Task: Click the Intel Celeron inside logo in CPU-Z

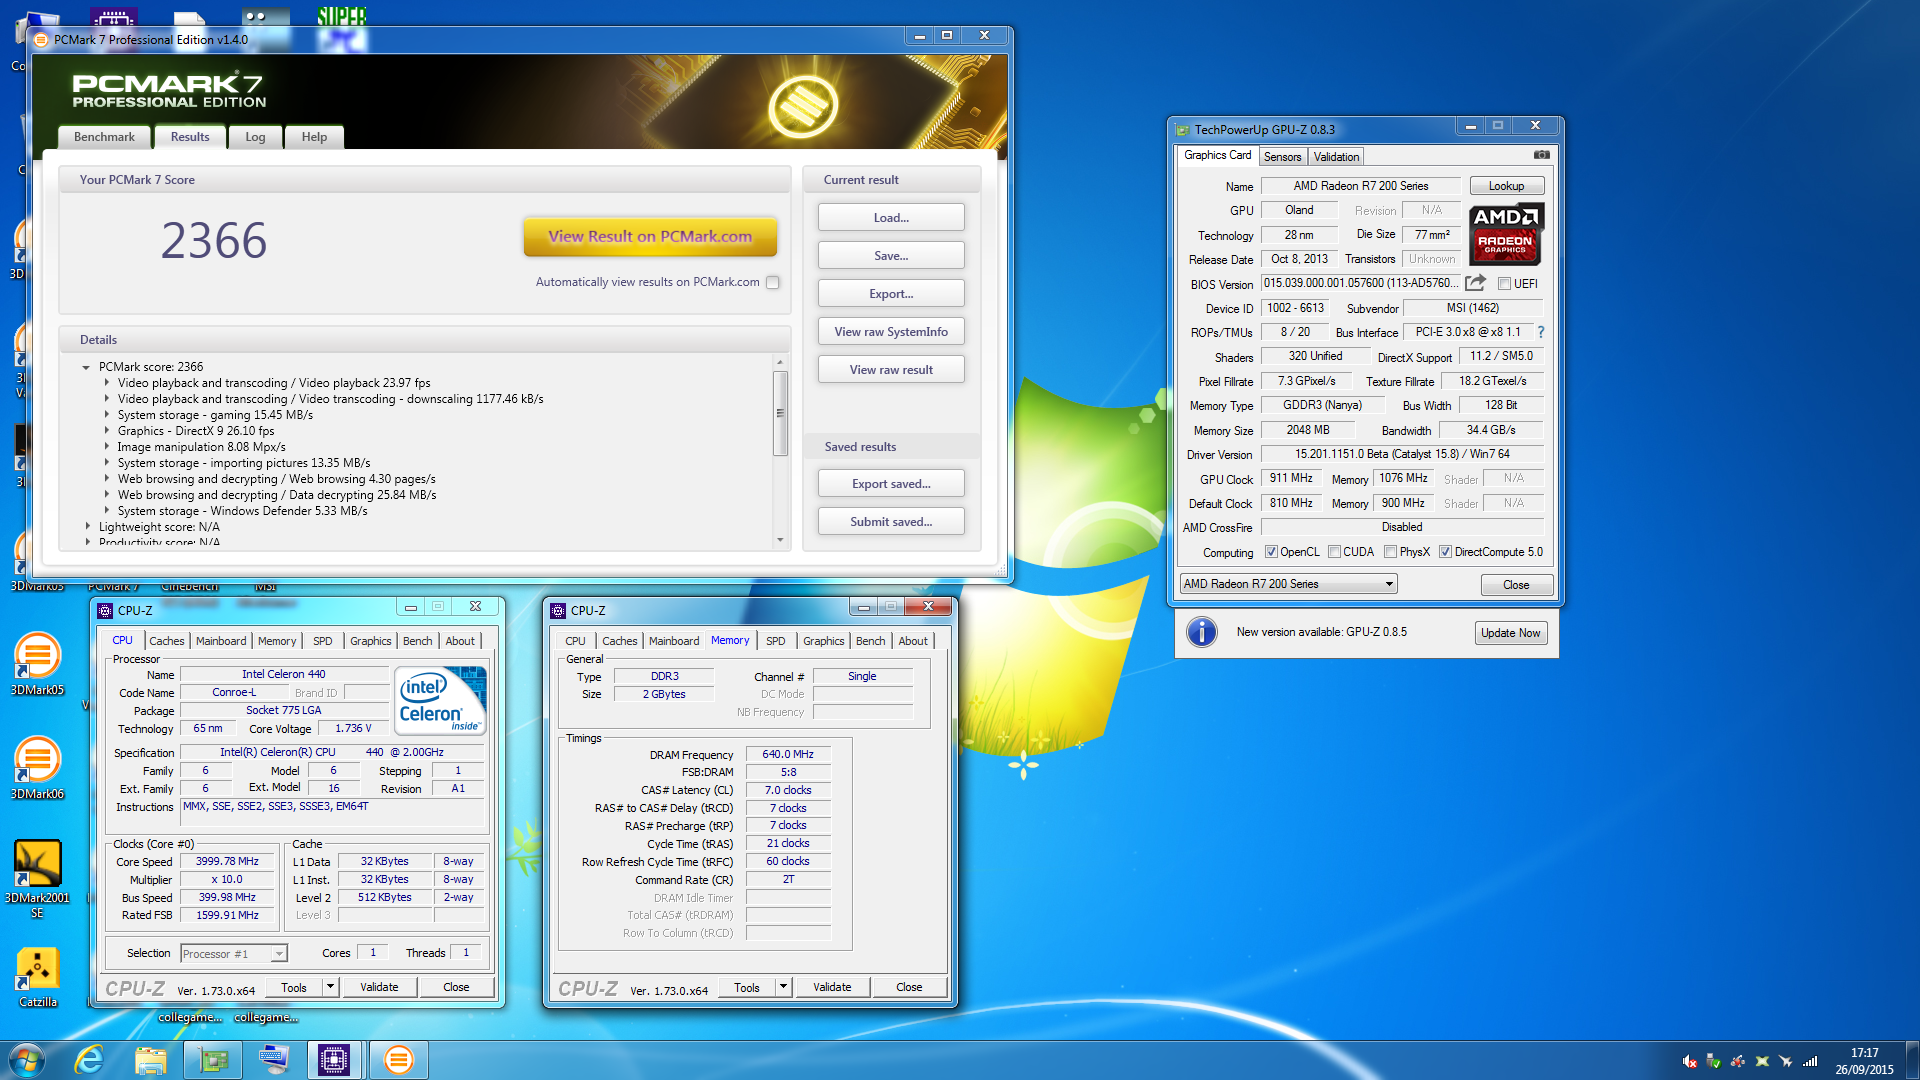Action: (440, 700)
